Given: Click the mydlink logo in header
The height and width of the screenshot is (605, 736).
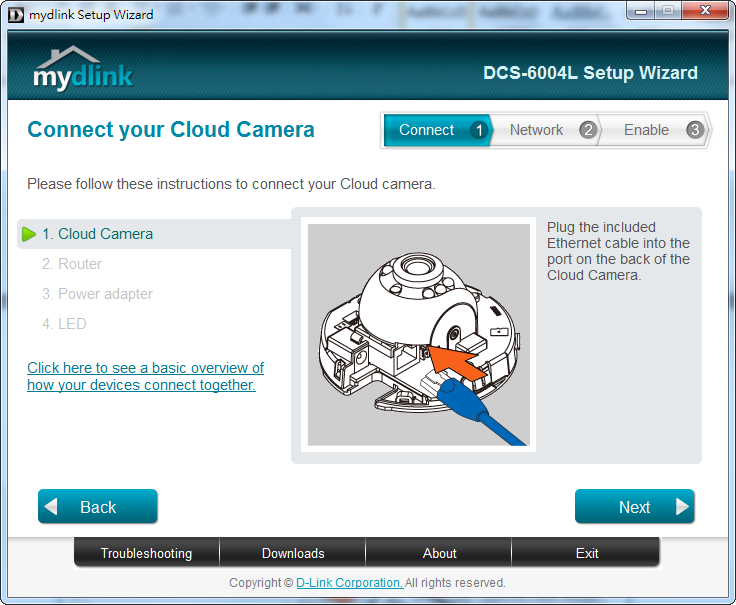Looking at the screenshot, I should (x=83, y=68).
